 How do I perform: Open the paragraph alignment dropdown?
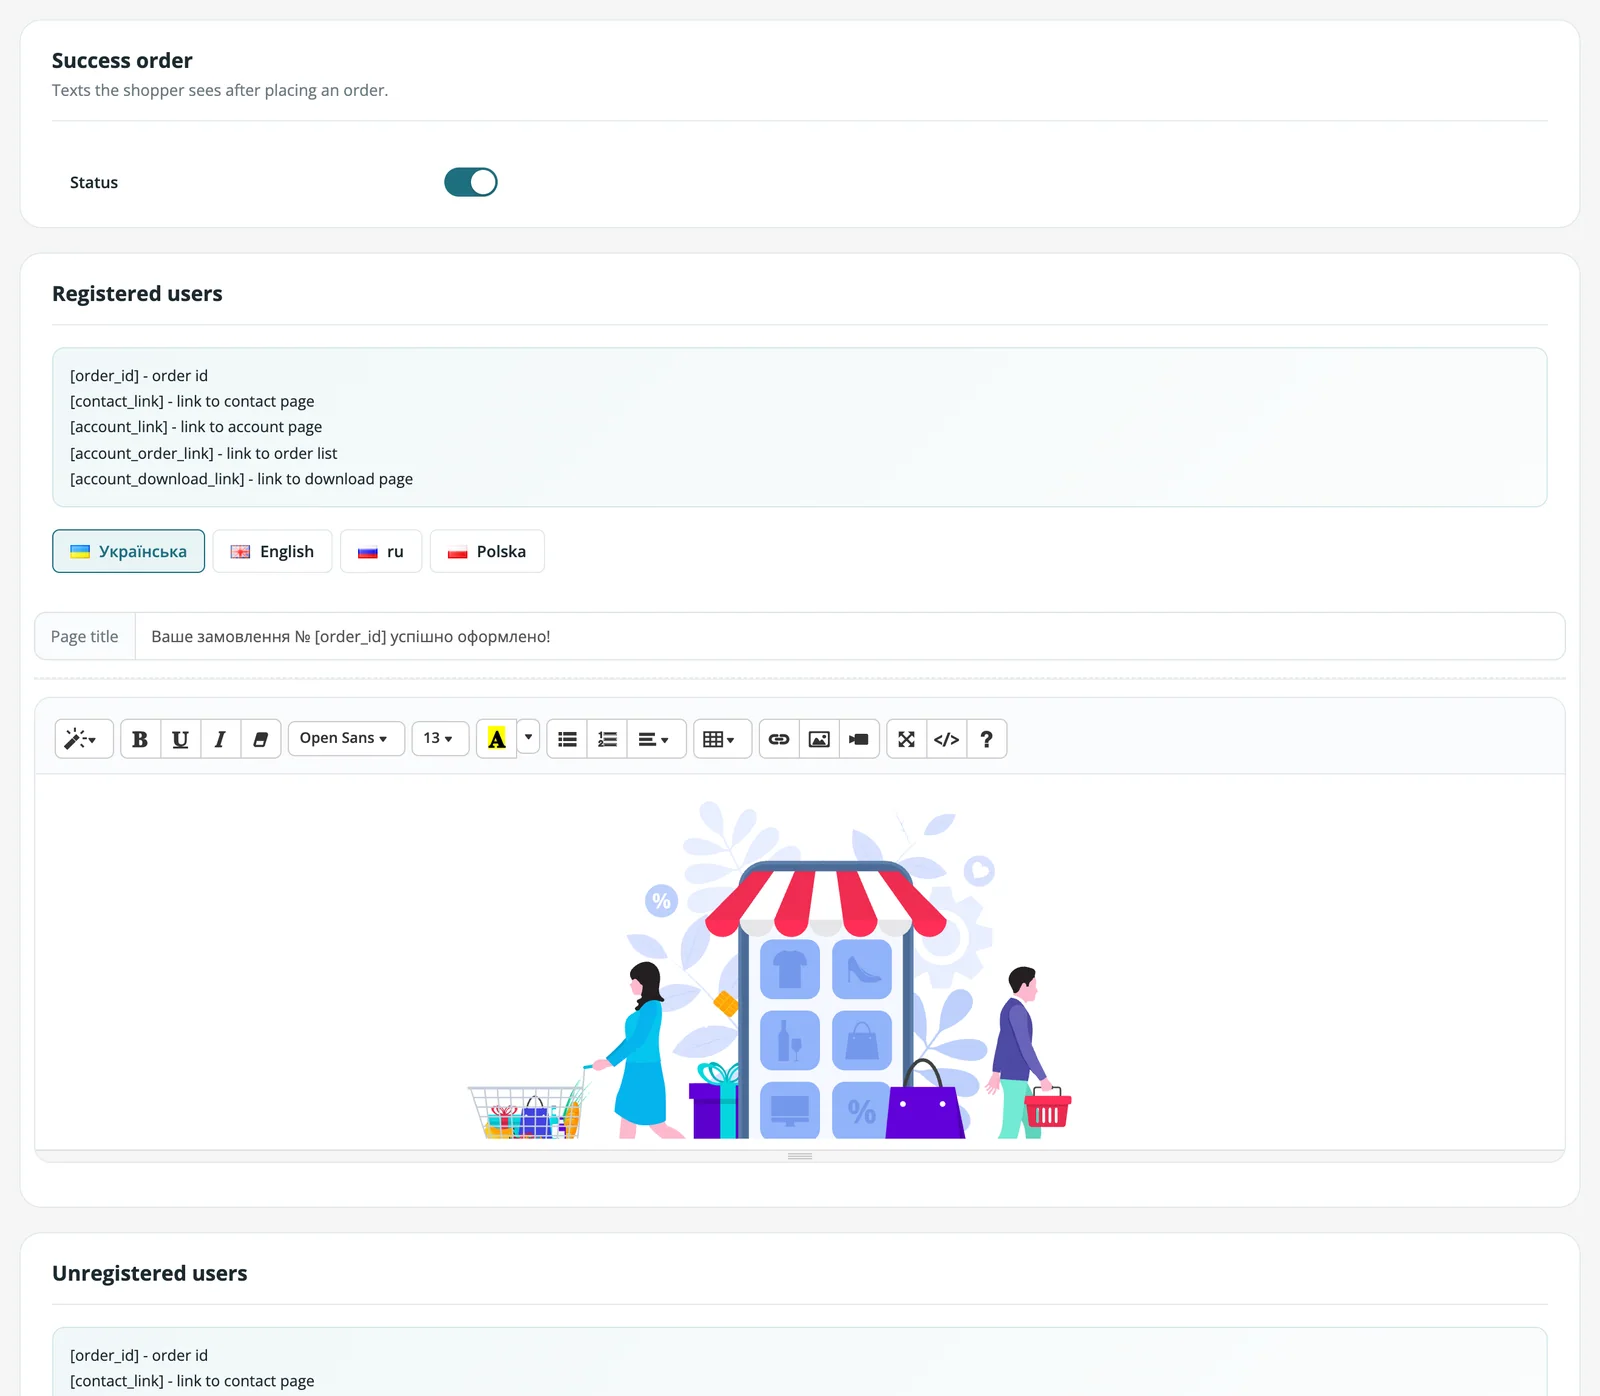tap(656, 739)
